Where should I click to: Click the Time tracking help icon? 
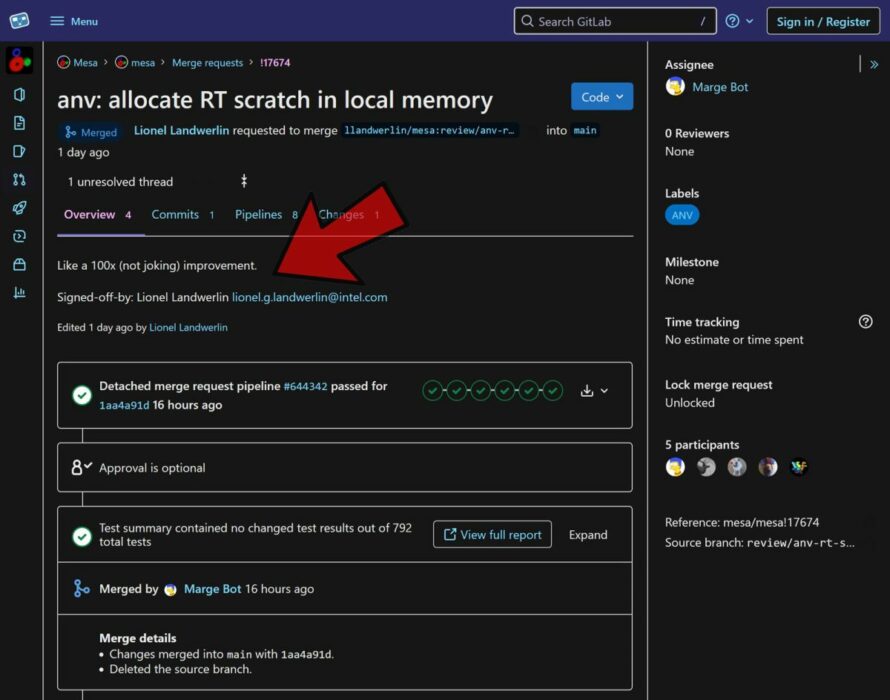866,321
